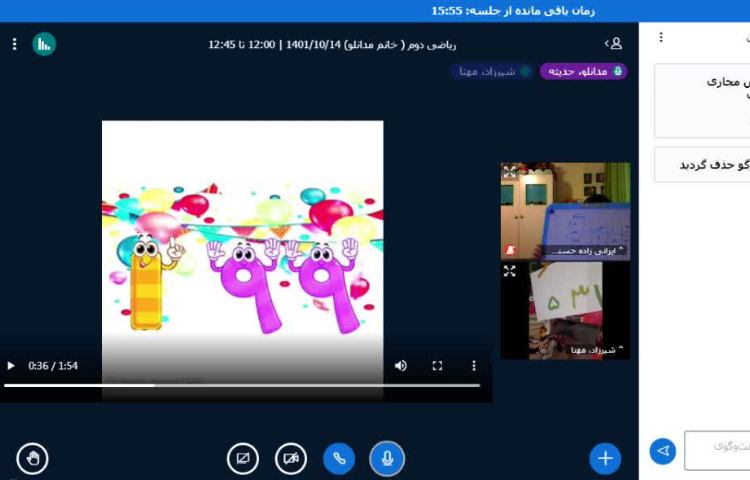Open the blue plus actions button
Screen dimensions: 750x480
click(605, 459)
